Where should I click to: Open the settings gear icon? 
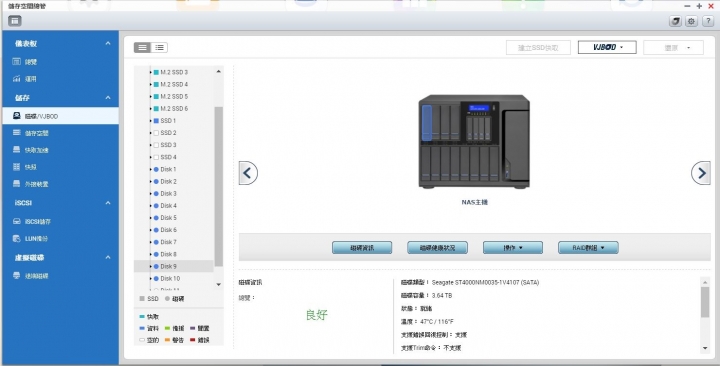tap(691, 21)
